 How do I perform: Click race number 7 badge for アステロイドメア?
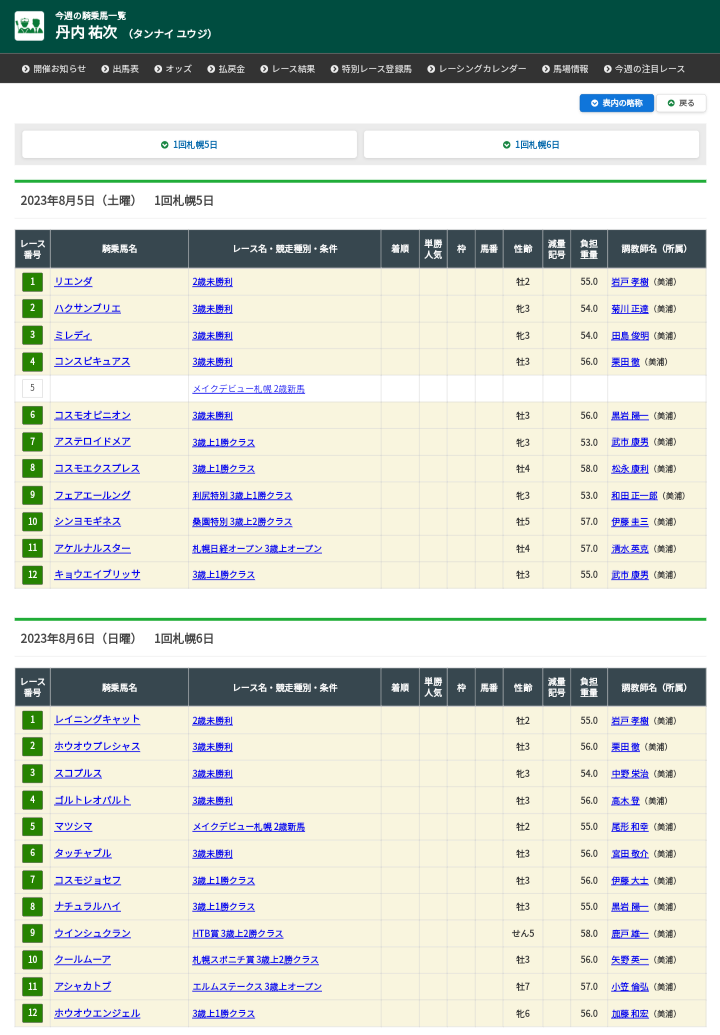coord(32,442)
